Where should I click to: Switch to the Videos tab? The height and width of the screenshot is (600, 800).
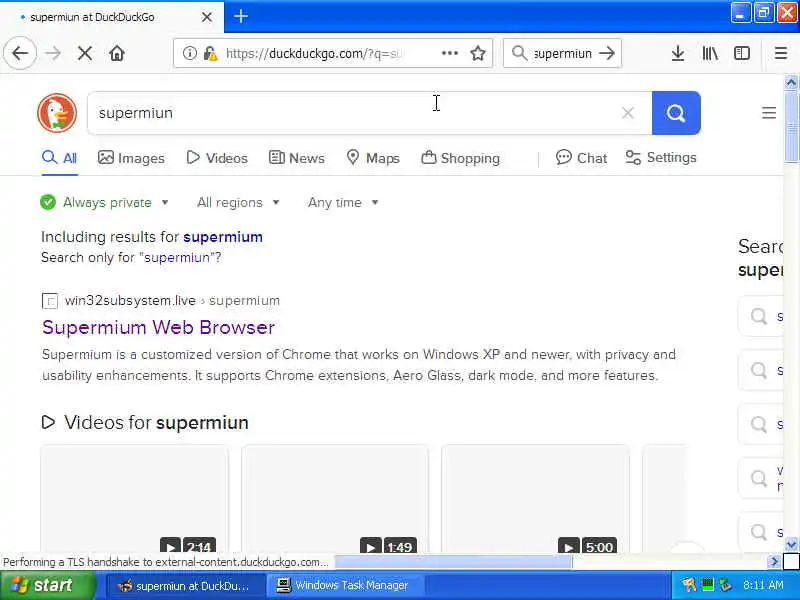point(217,158)
